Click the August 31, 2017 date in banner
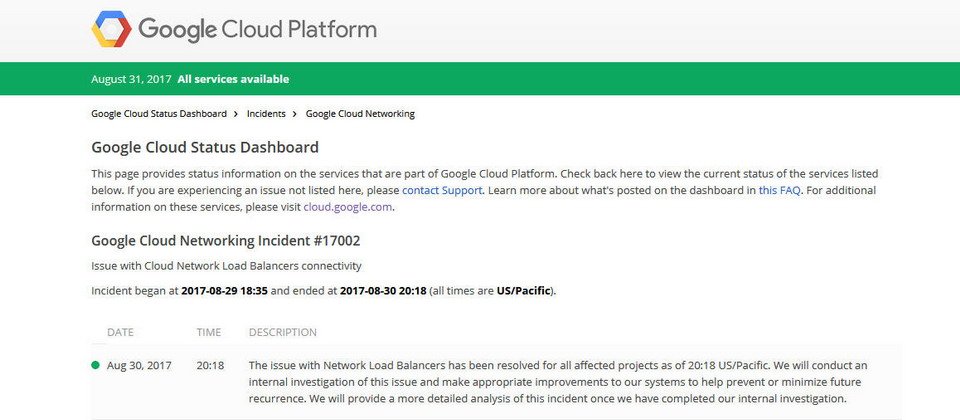The image size is (960, 420). (x=131, y=79)
